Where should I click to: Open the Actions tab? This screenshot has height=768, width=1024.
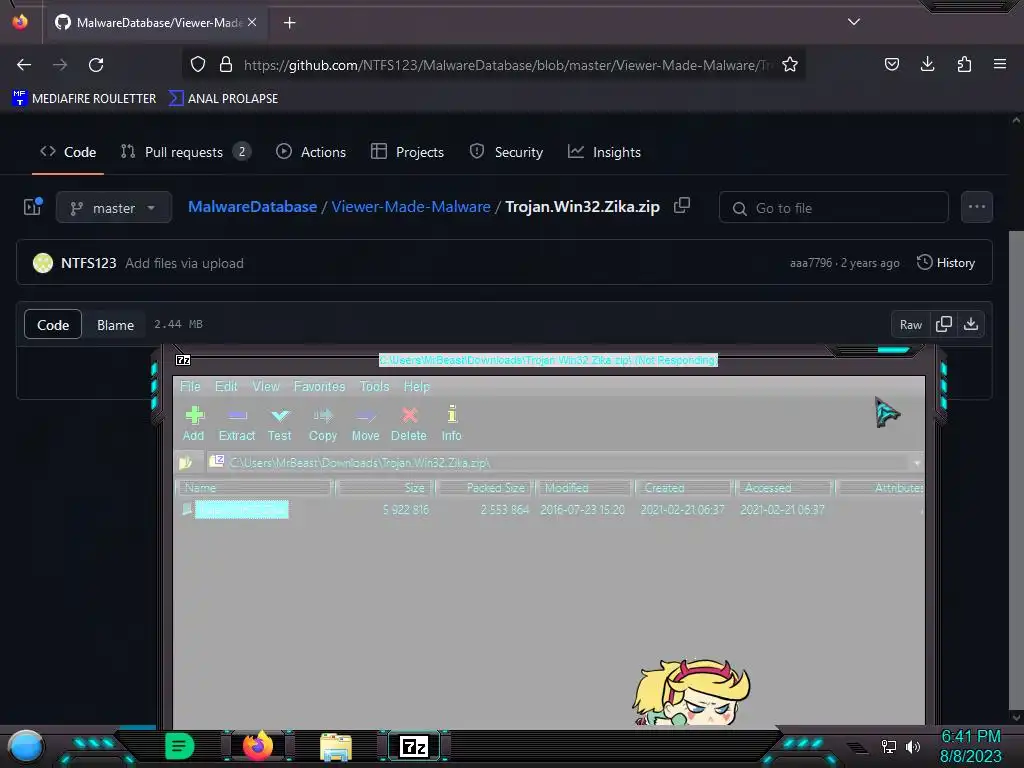pyautogui.click(x=311, y=152)
